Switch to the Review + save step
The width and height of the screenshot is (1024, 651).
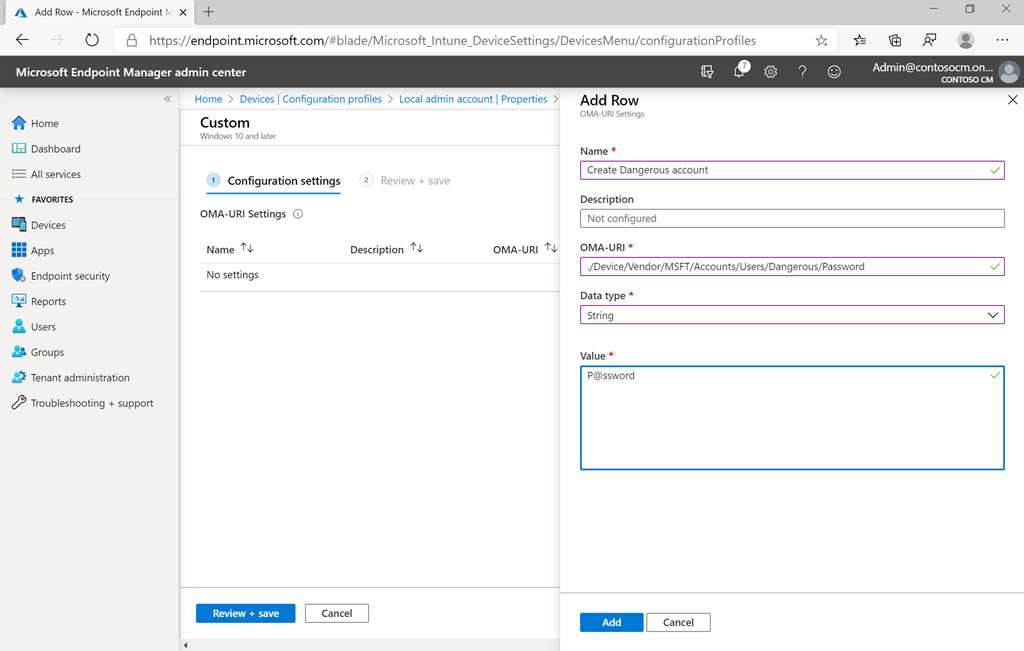(414, 181)
